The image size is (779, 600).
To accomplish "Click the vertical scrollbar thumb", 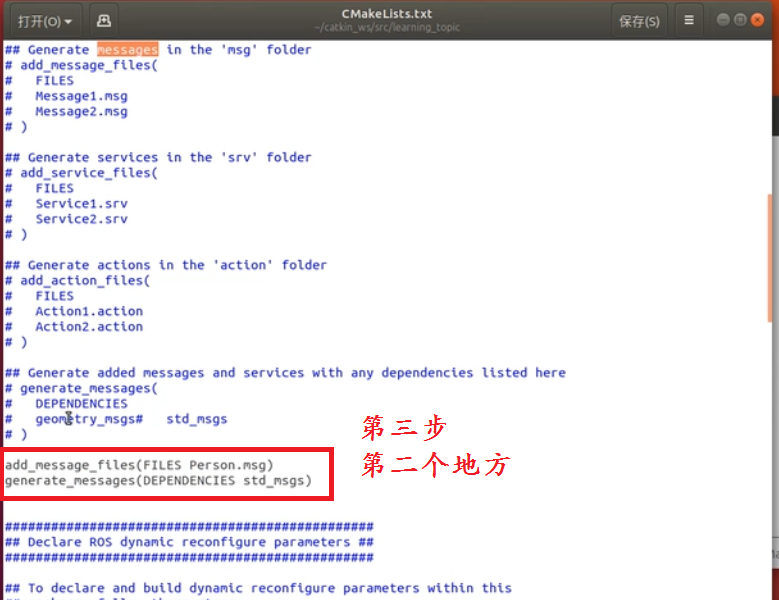I will [770, 258].
